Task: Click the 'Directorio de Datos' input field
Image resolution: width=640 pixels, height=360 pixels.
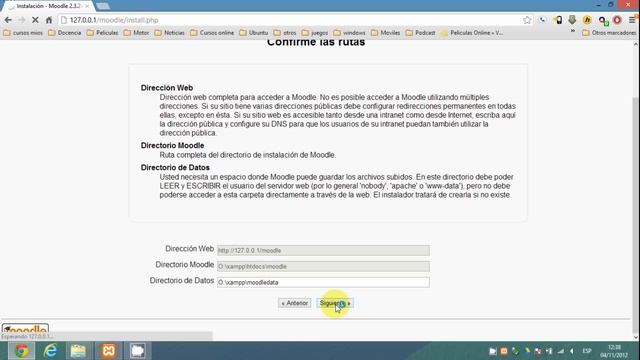Action: [323, 282]
